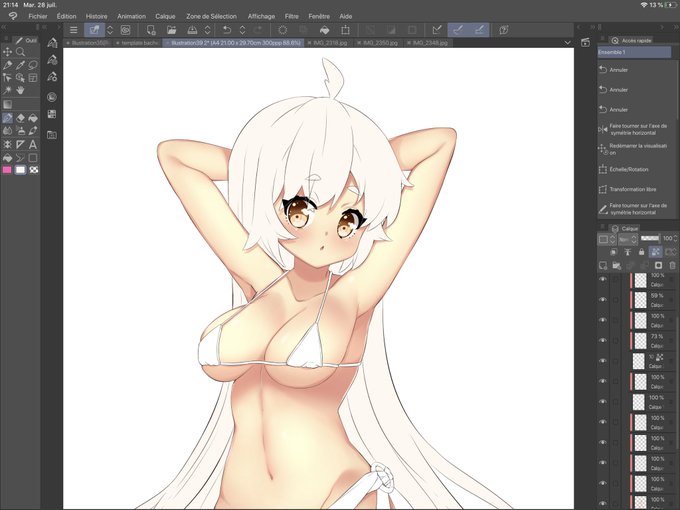Open the hamburger menu in command bar

tap(74, 30)
